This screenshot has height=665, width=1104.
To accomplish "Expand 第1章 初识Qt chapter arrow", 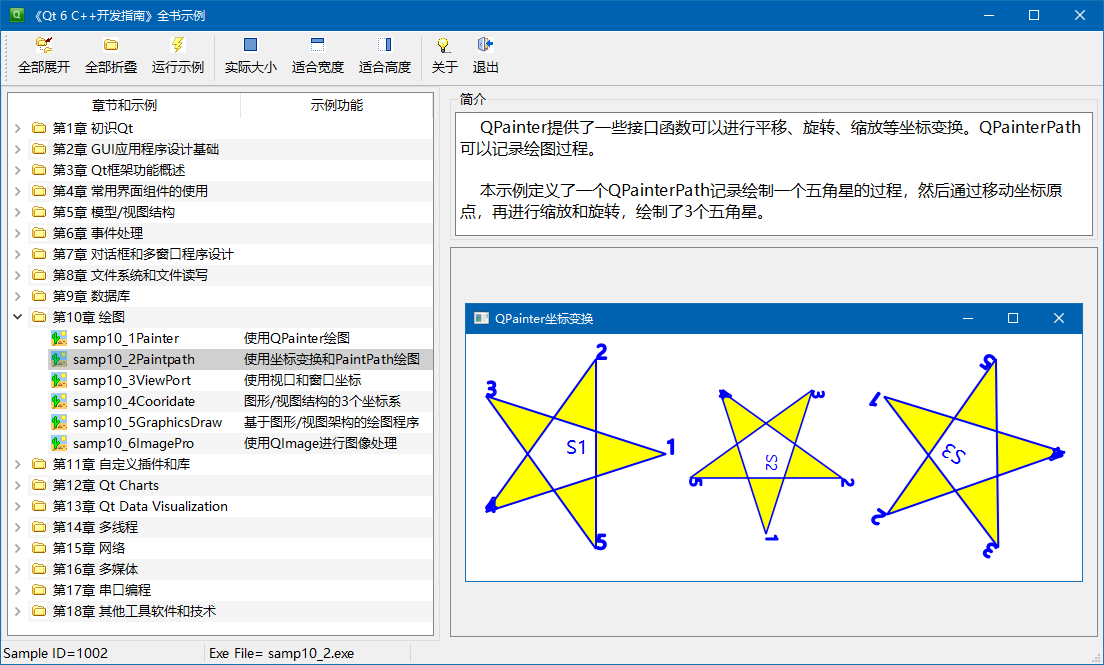I will (x=18, y=128).
